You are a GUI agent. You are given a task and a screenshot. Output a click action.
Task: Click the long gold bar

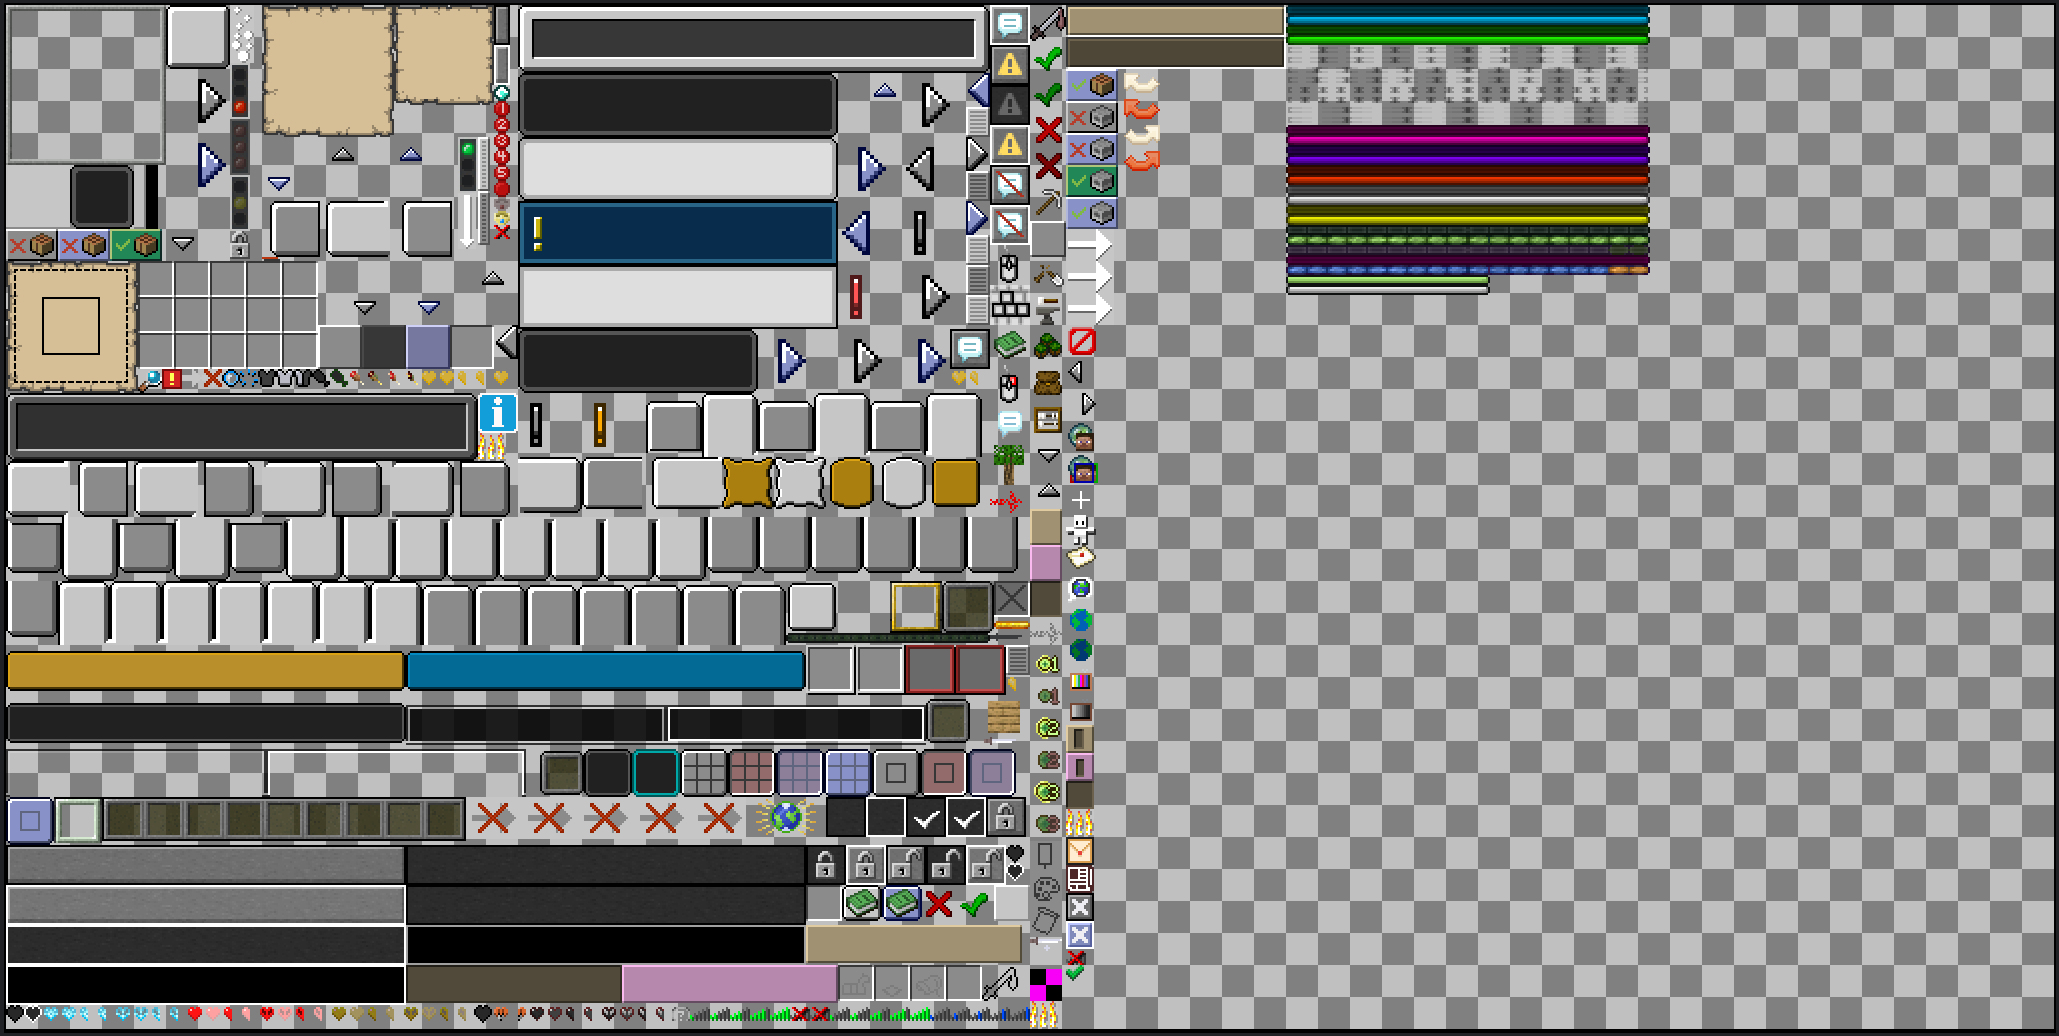point(205,671)
